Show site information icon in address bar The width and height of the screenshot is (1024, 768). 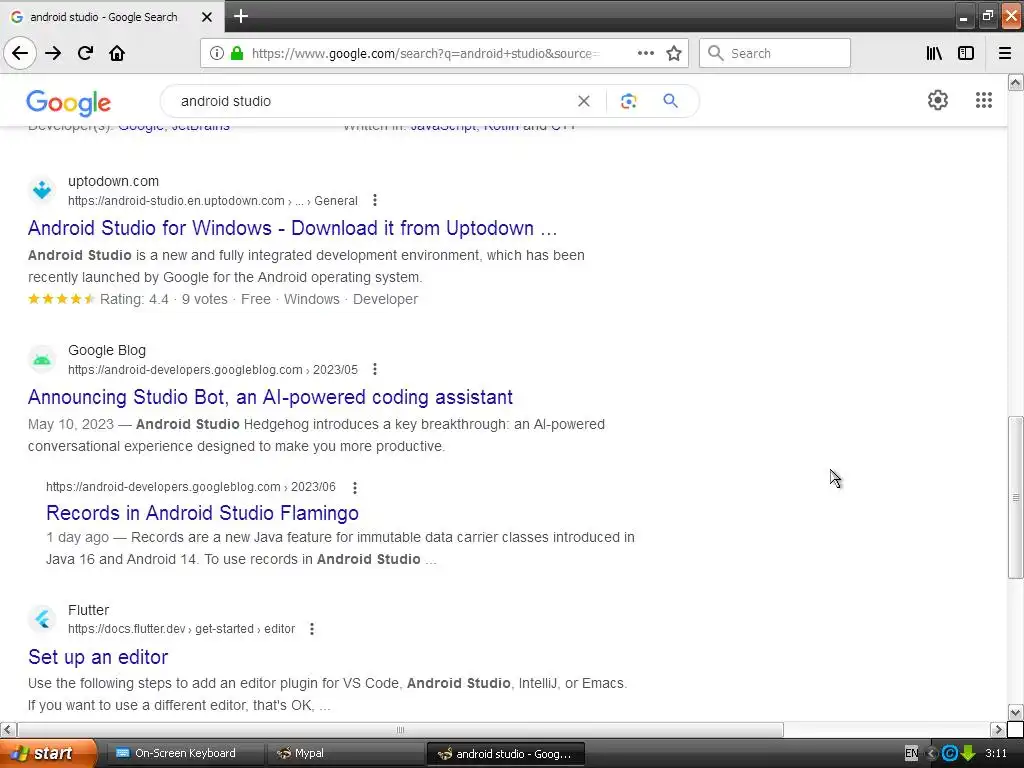click(x=217, y=53)
